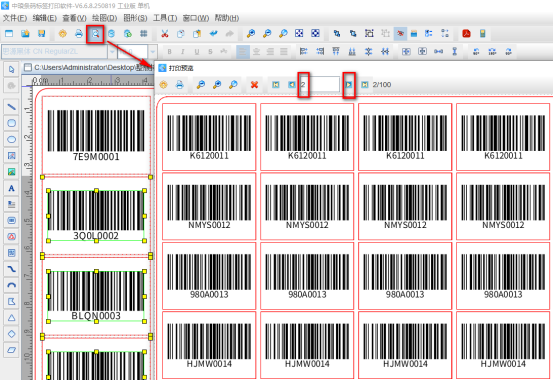Click the first K6120011 label in the preview
The height and width of the screenshot is (380, 554).
pyautogui.click(x=209, y=136)
